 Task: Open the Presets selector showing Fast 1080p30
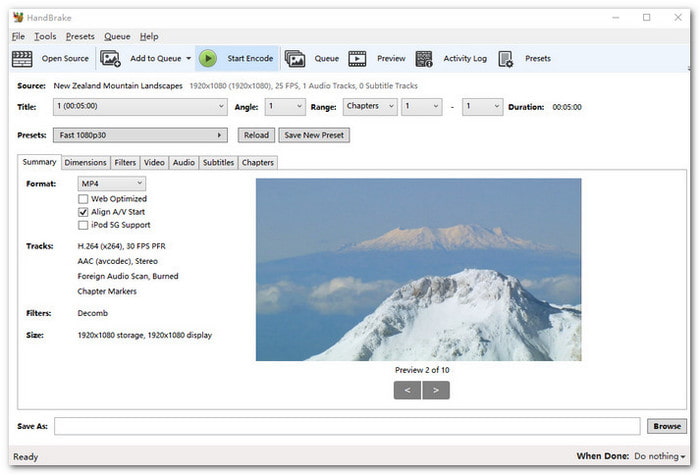[140, 135]
